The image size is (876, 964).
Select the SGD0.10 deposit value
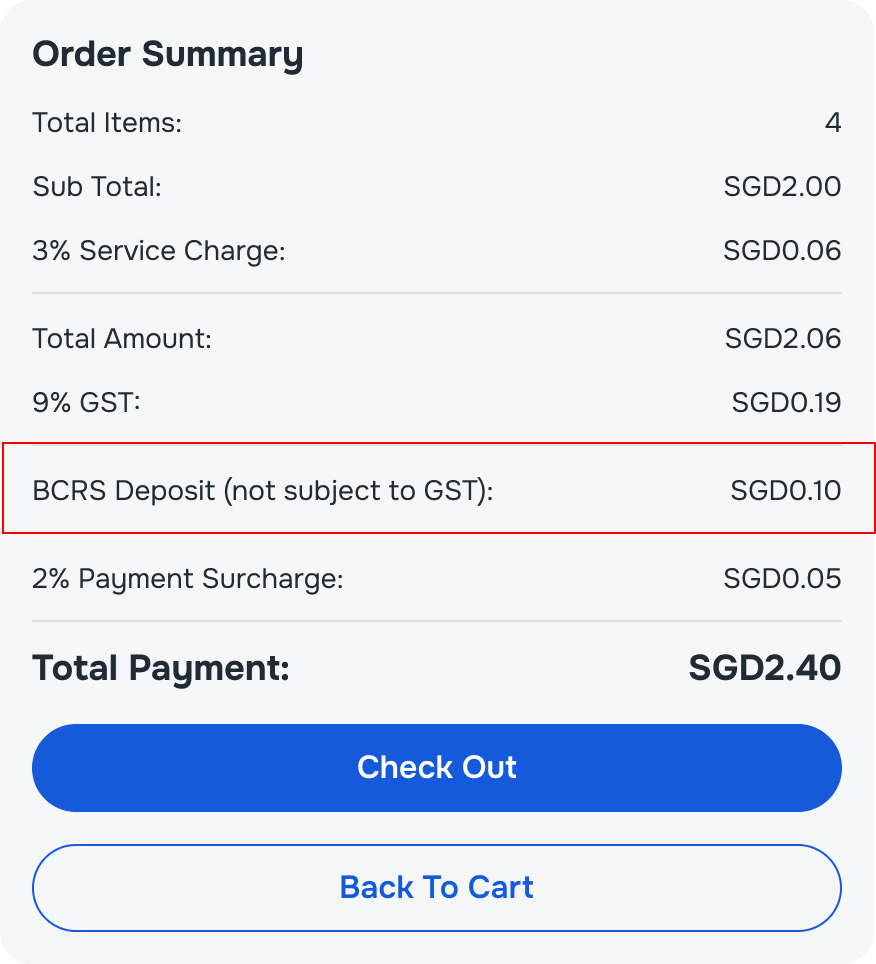tap(786, 491)
